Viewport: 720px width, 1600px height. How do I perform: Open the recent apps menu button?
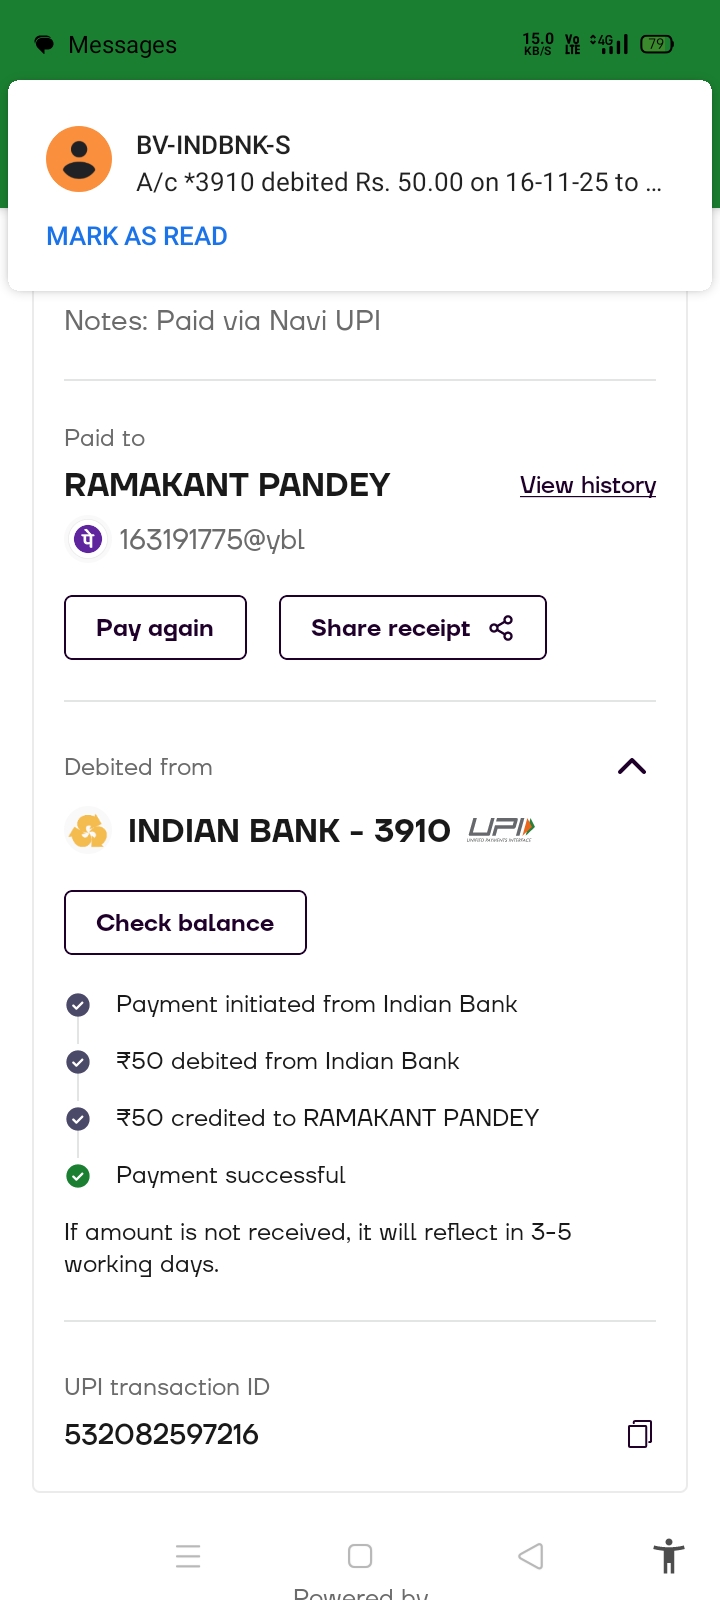[x=188, y=1557]
